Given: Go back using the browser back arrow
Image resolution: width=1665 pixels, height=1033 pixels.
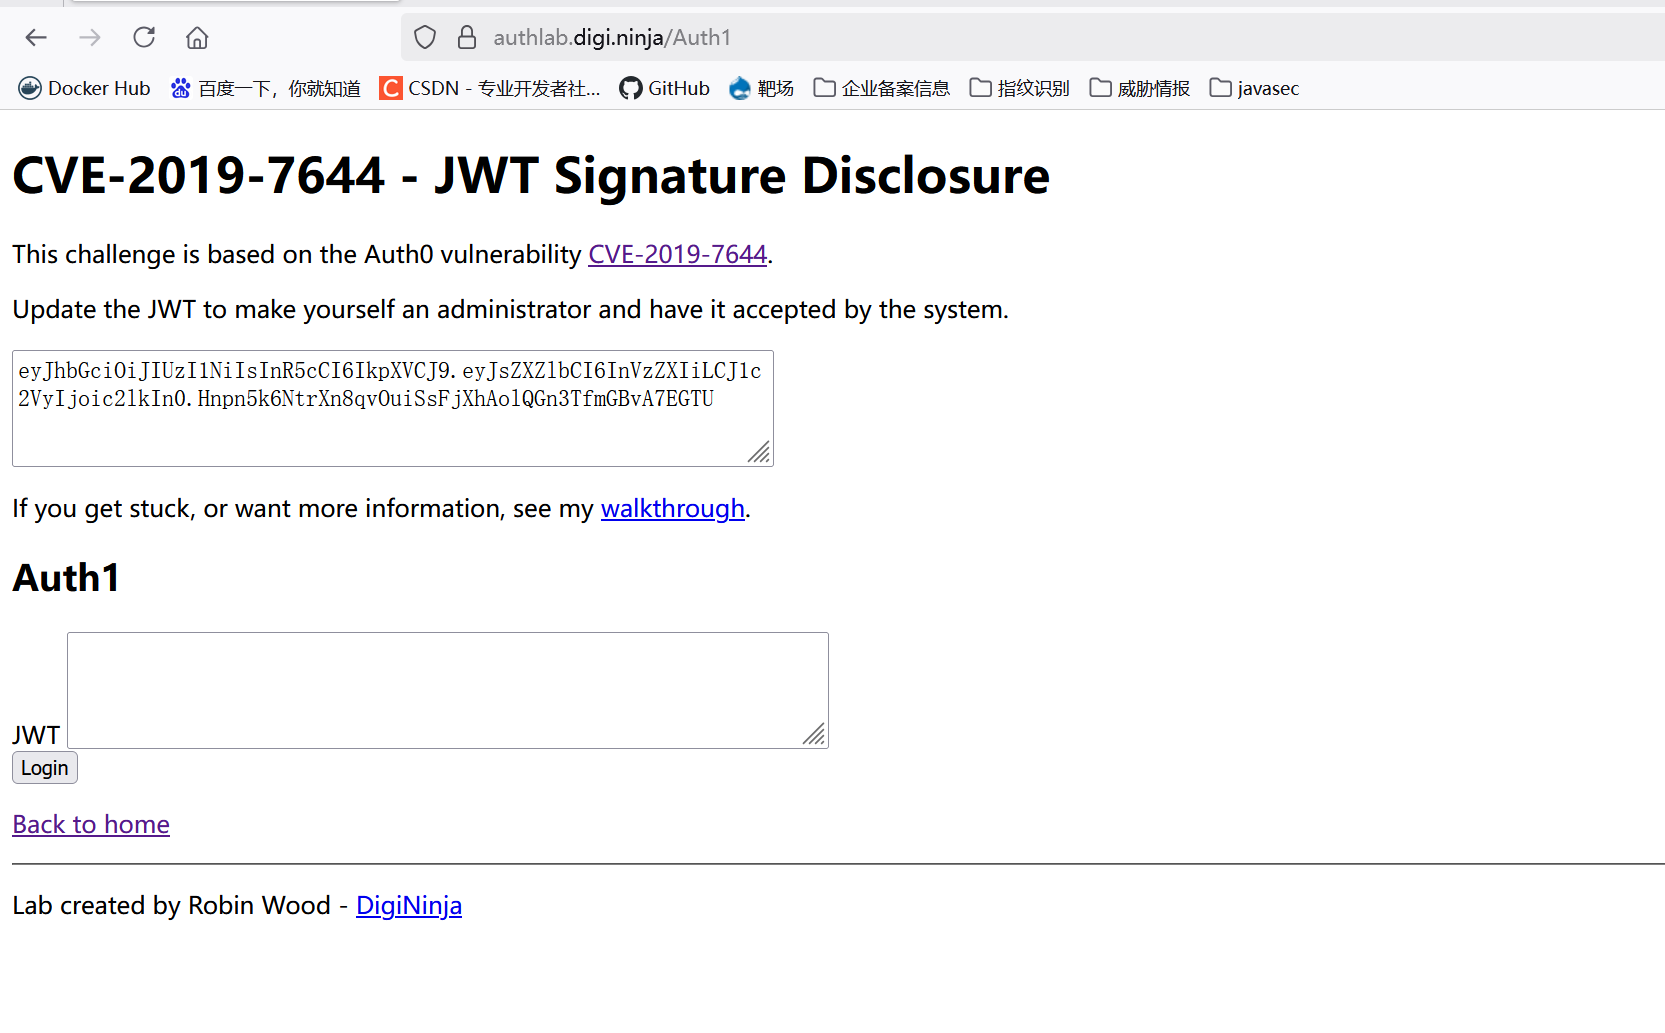Looking at the screenshot, I should (36, 38).
